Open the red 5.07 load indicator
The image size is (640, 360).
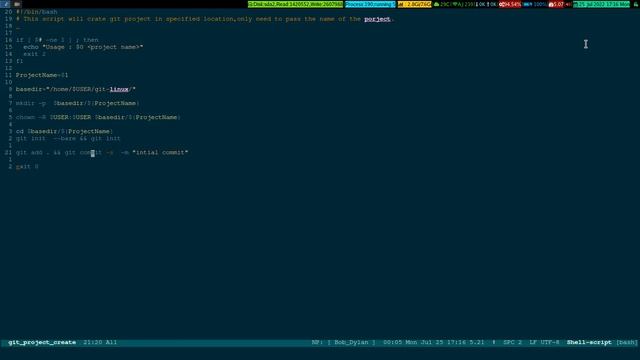pos(556,4)
